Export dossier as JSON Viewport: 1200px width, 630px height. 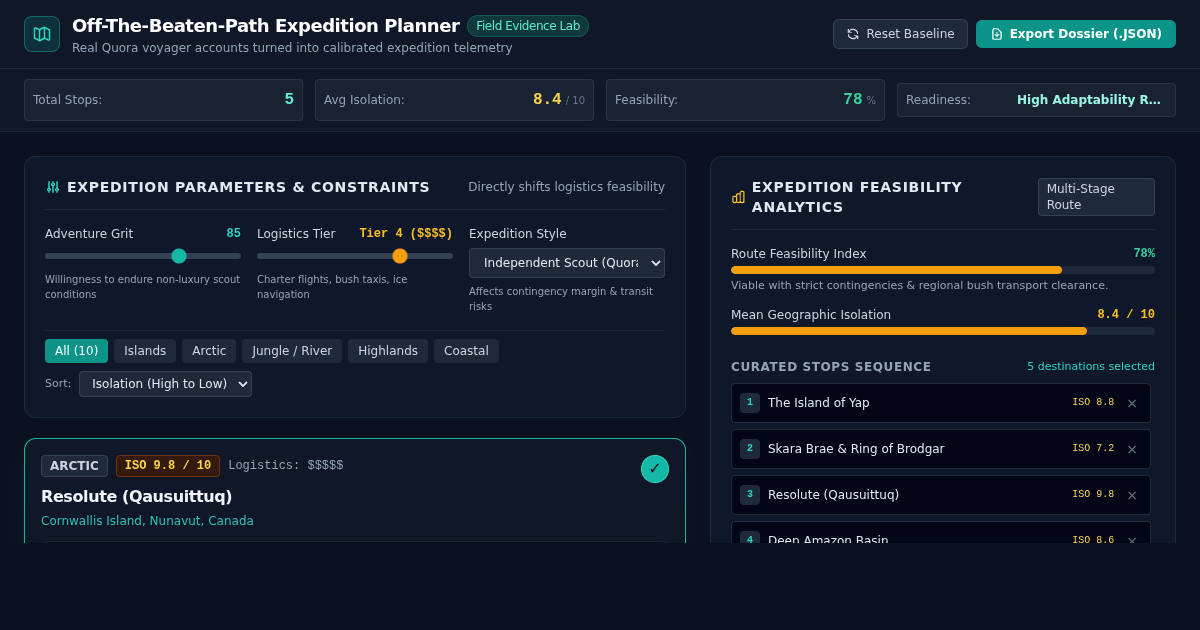(x=1076, y=34)
